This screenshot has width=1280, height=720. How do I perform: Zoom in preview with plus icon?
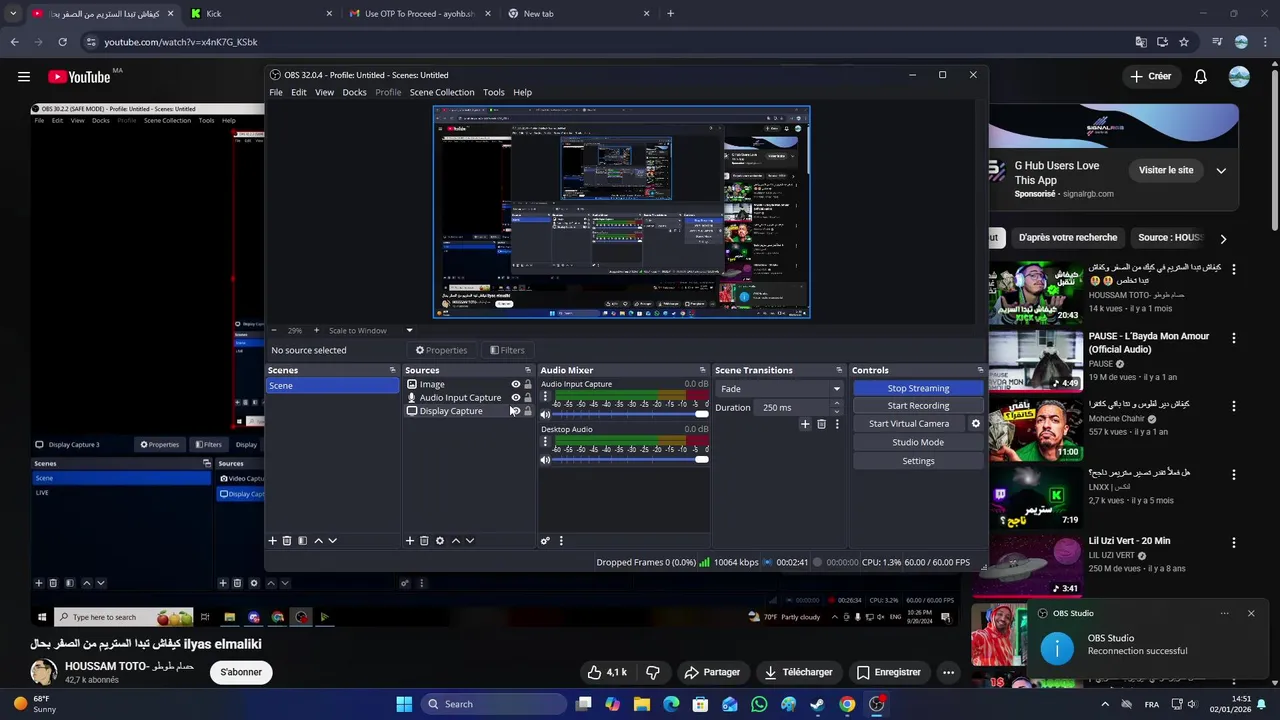(x=316, y=331)
